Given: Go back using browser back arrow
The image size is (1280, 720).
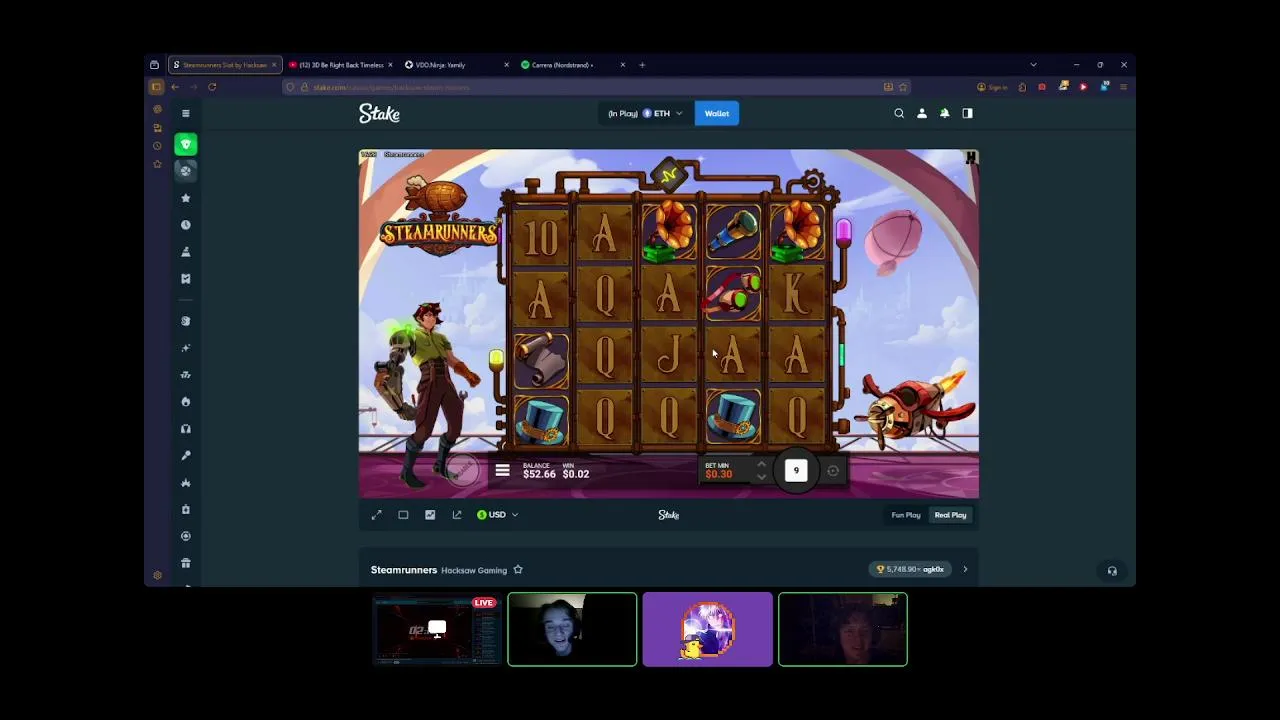Looking at the screenshot, I should point(175,87).
